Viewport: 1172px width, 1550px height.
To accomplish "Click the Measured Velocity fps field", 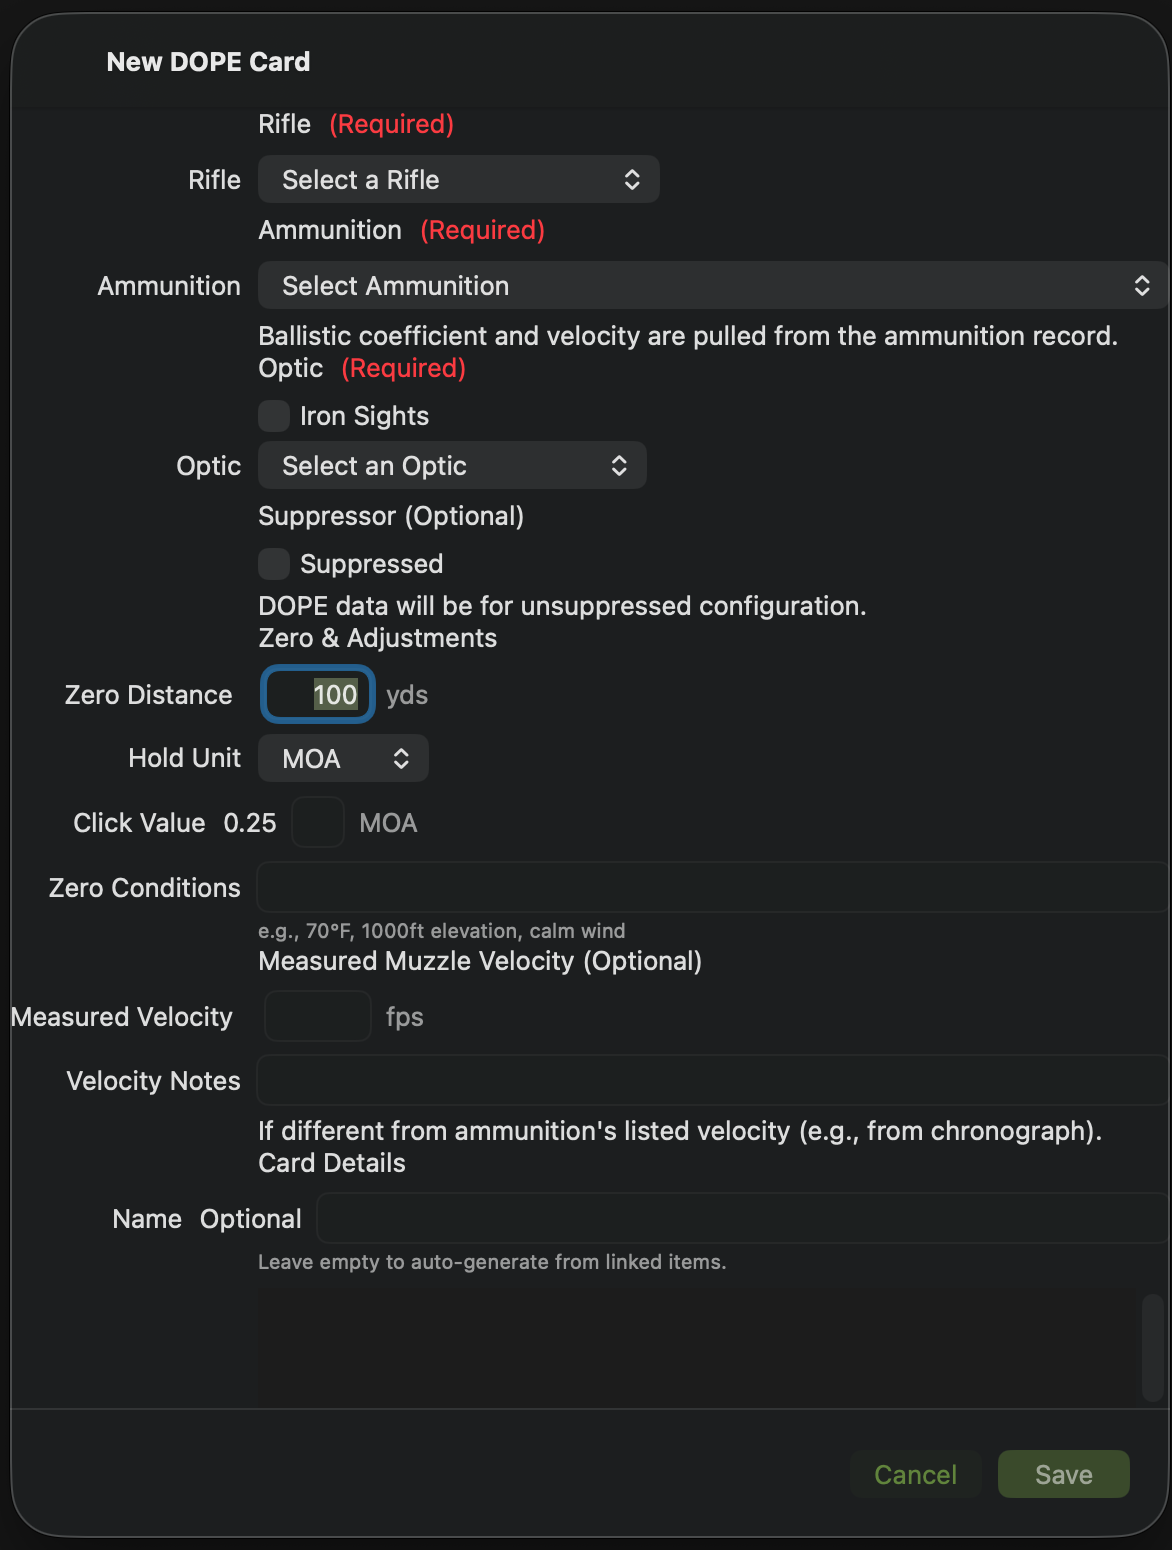I will point(317,1016).
